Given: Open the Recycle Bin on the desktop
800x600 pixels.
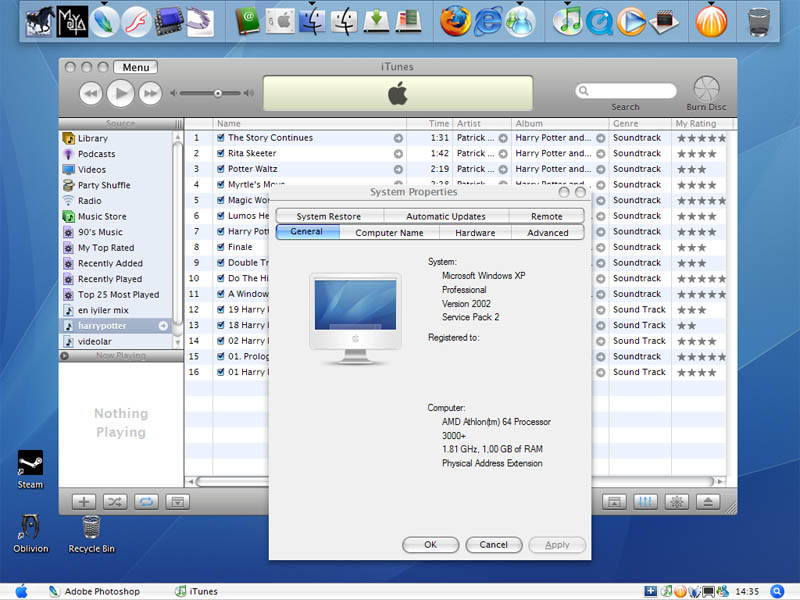Looking at the screenshot, I should 91,534.
